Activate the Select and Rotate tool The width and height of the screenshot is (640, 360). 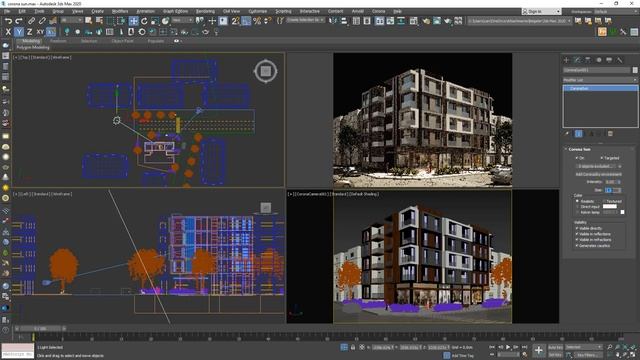144,20
